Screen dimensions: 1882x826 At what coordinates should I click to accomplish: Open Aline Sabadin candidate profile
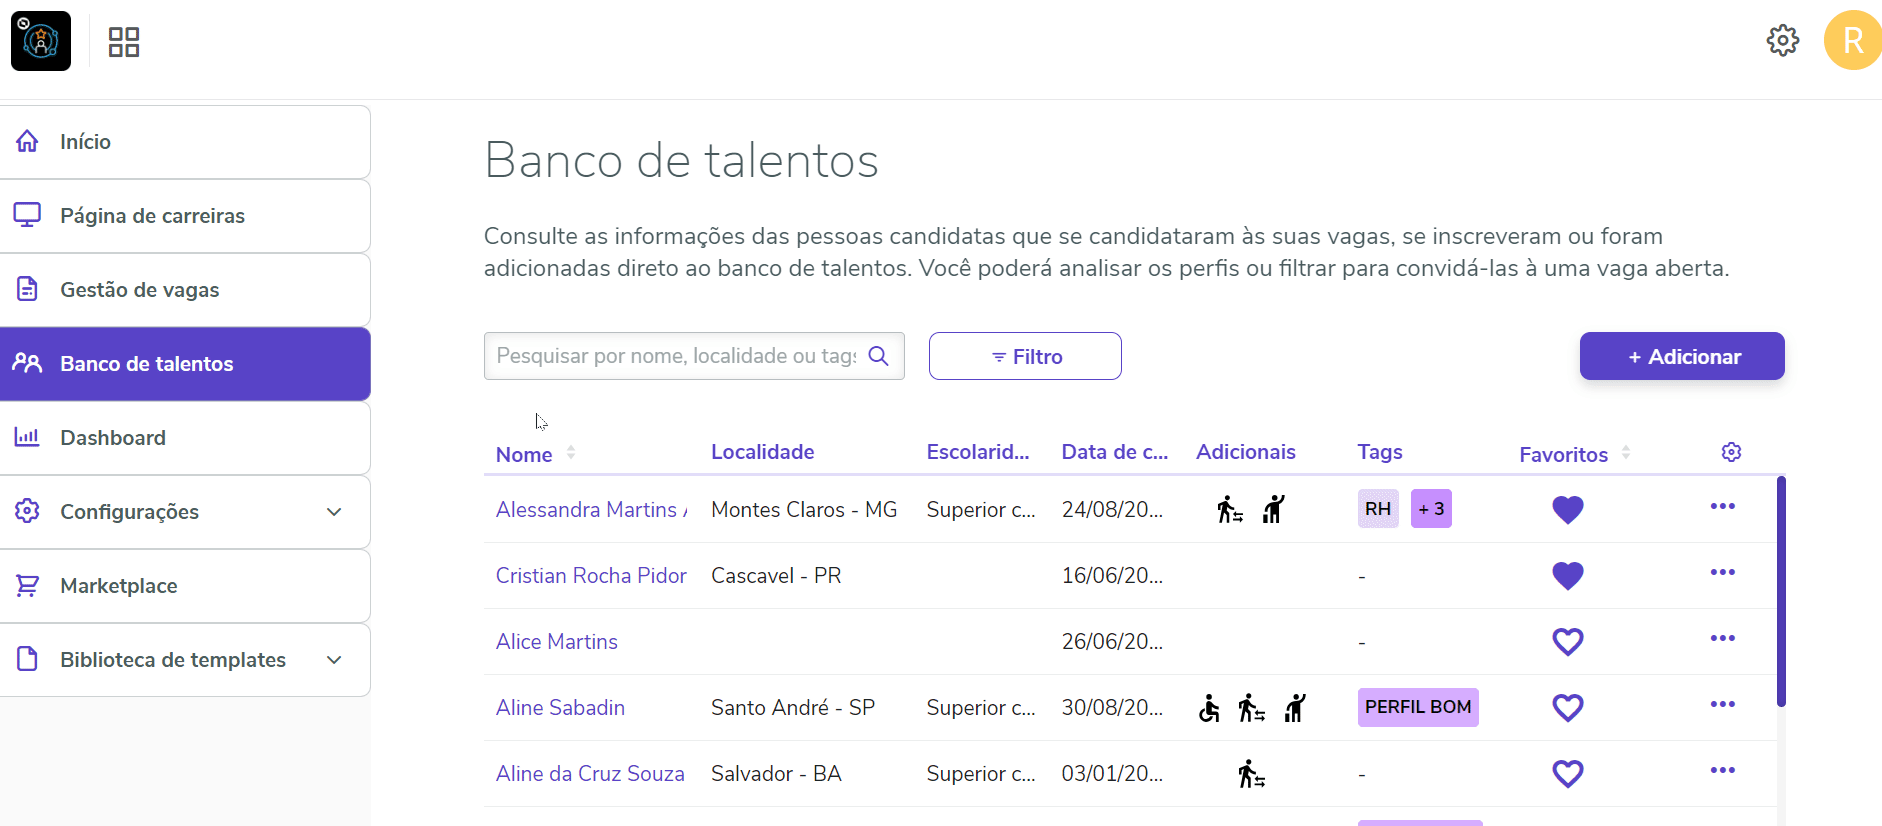pos(560,708)
